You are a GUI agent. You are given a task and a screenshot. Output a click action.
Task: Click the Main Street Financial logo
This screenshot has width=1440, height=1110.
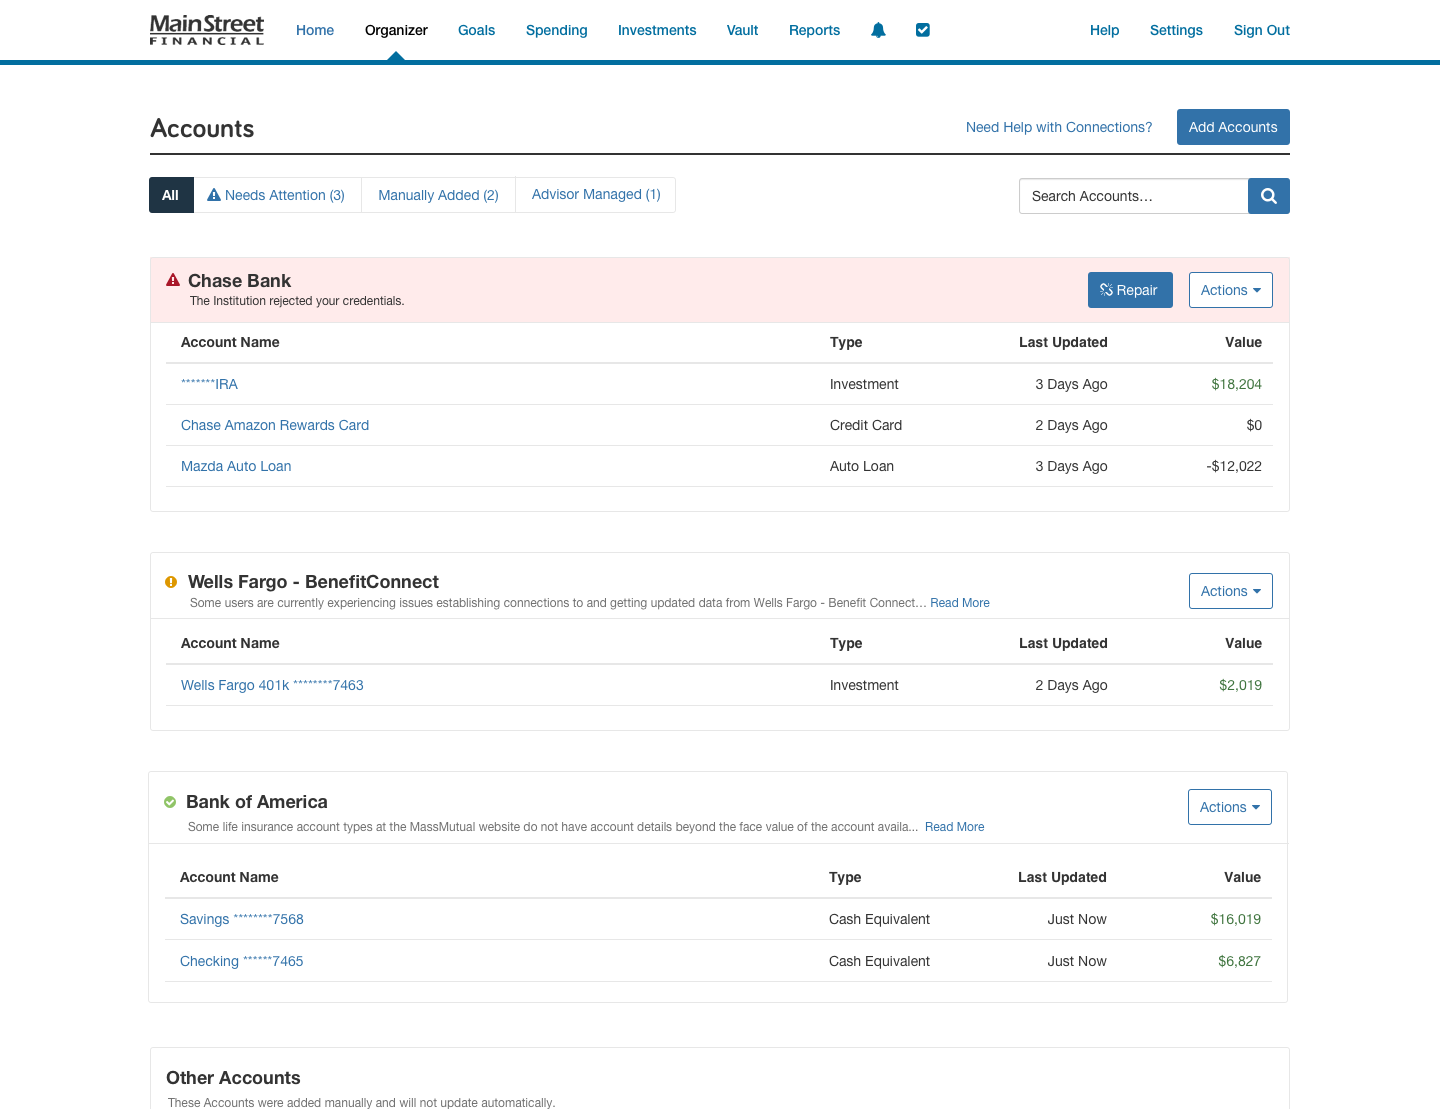(207, 30)
